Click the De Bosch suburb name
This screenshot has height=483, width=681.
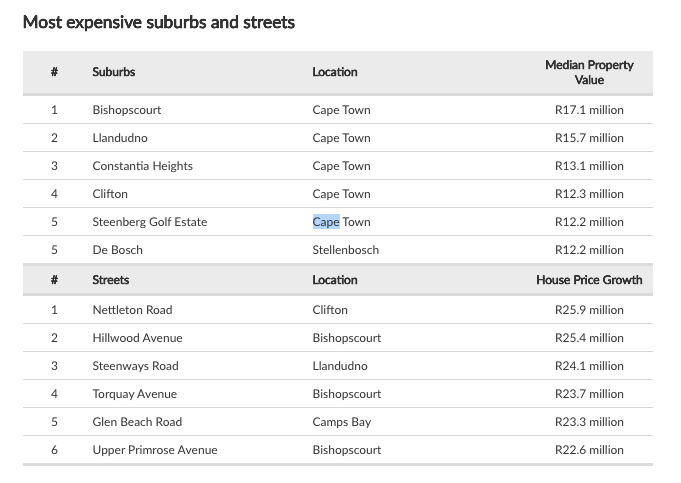(x=117, y=250)
